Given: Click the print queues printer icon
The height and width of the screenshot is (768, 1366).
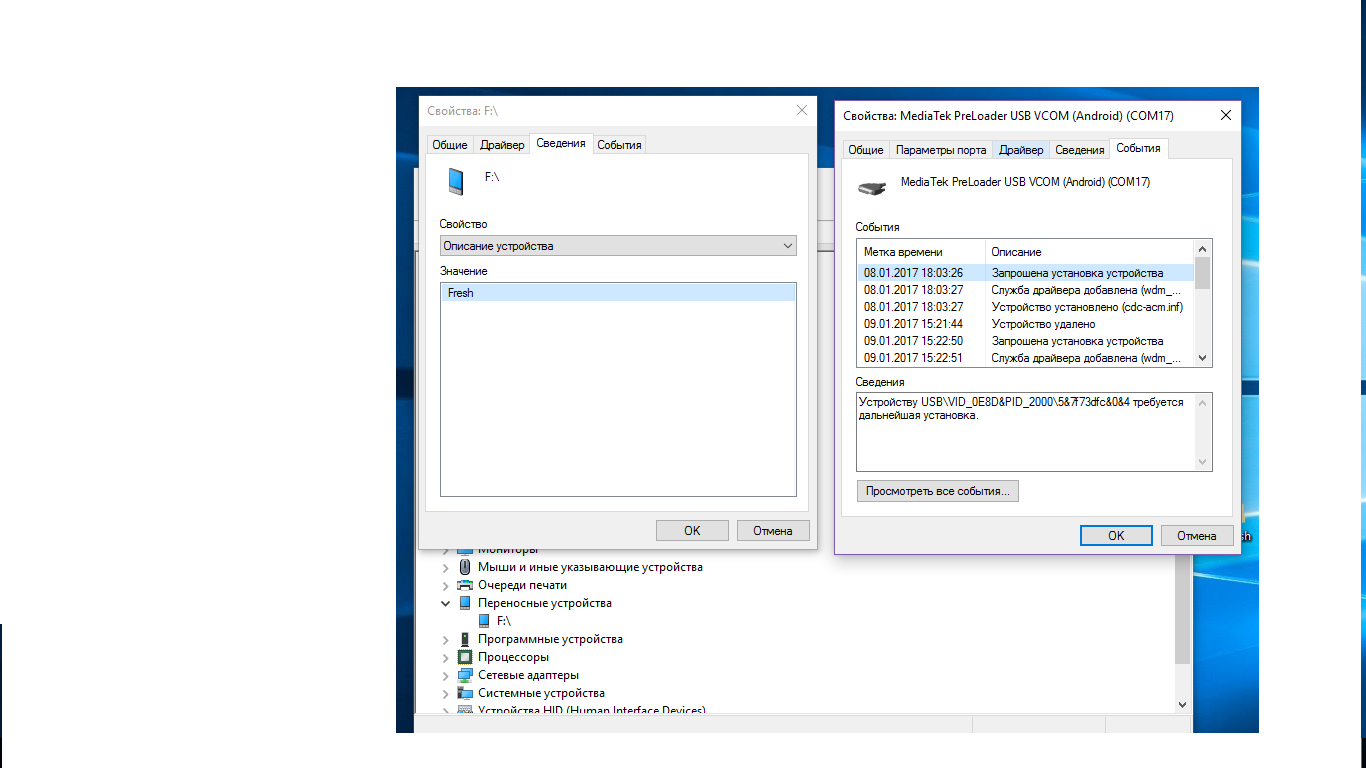Looking at the screenshot, I should click(x=465, y=585).
